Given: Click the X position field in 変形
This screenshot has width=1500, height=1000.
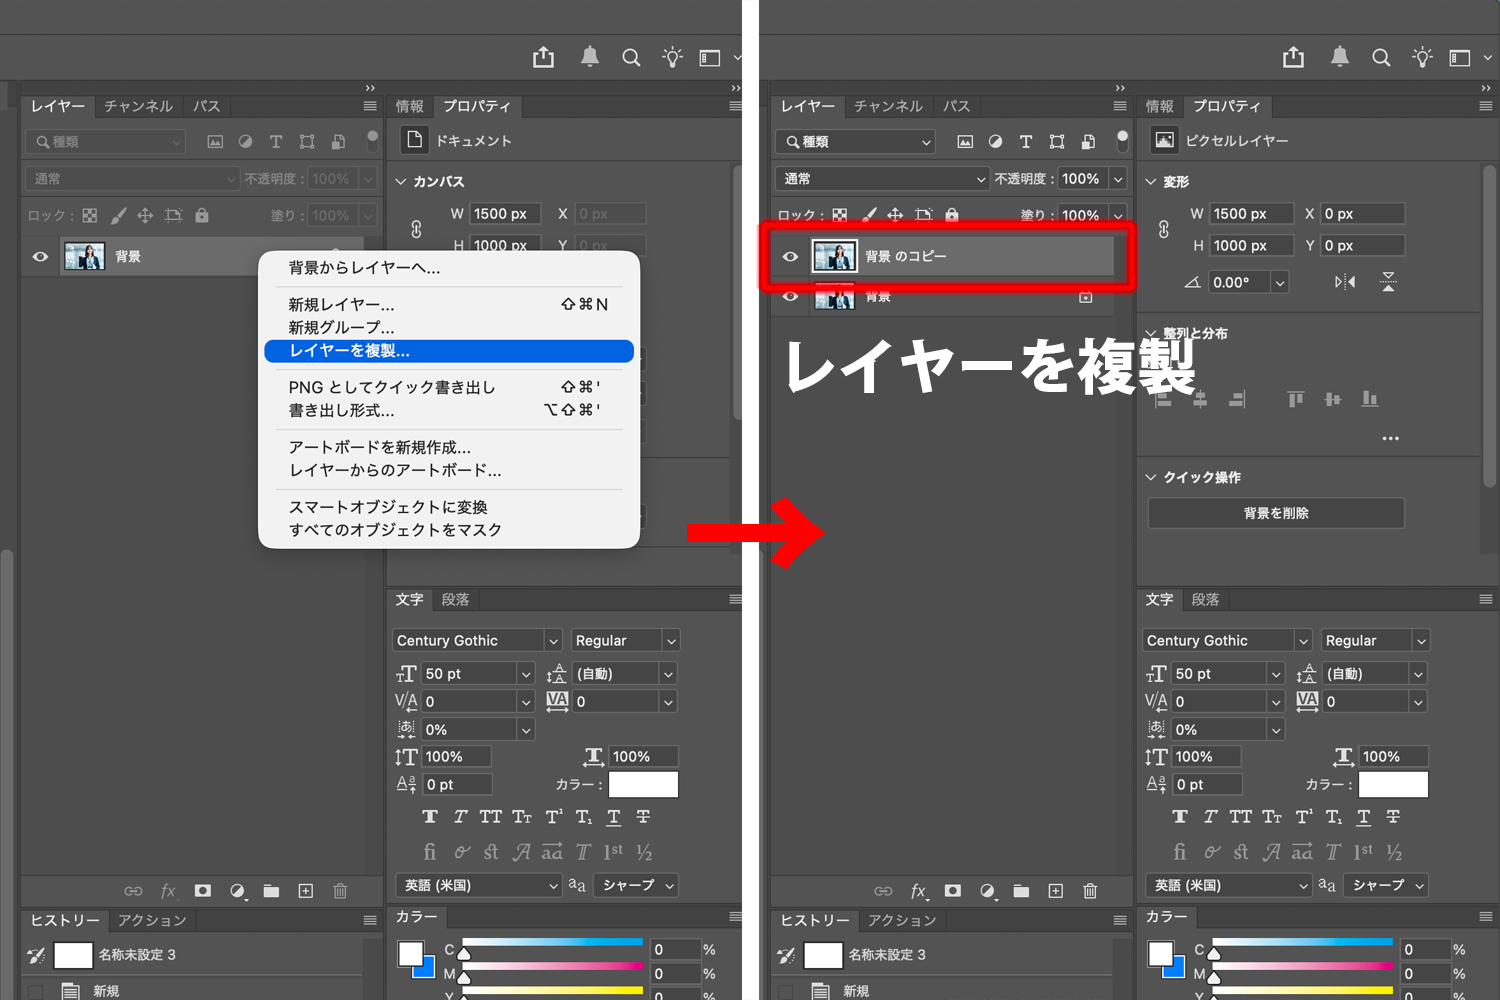Looking at the screenshot, I should pyautogui.click(x=1362, y=214).
